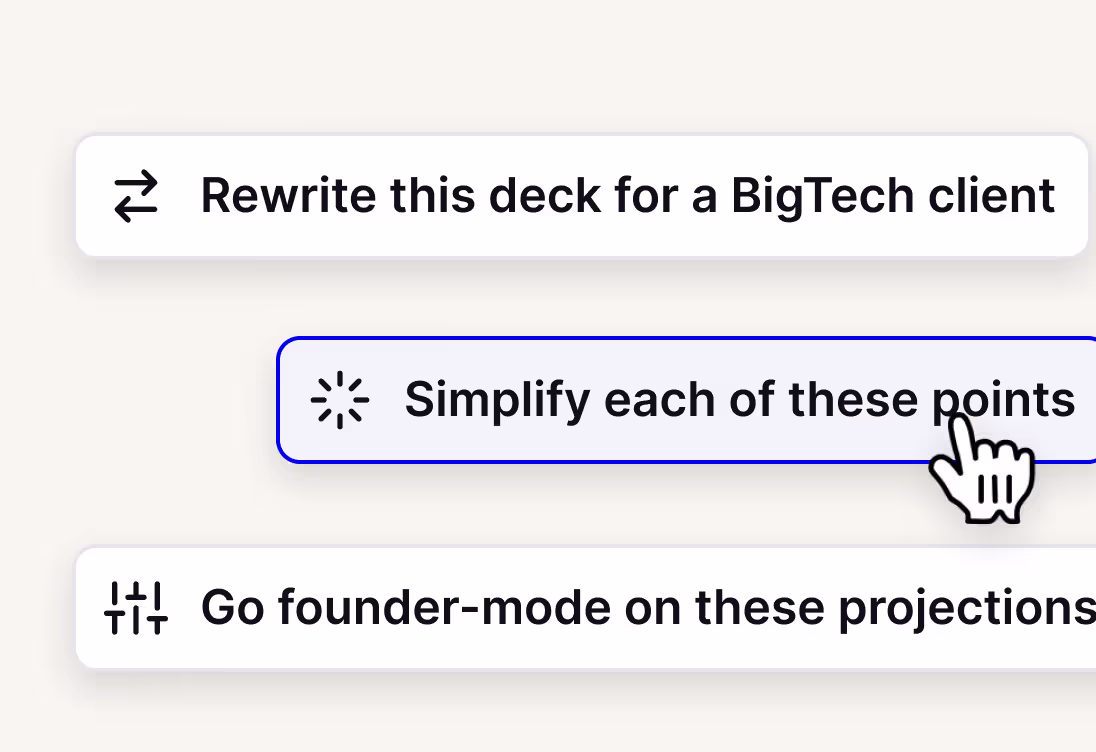Select the blue-outlined highlighted suggestion
Image resolution: width=1096 pixels, height=752 pixels.
point(686,400)
